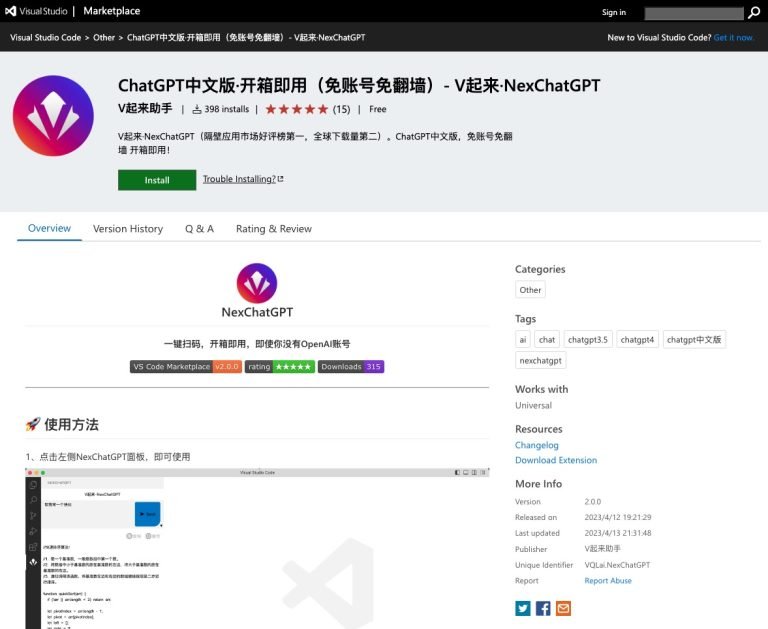Click the NexChatGPT overview title text
Image resolution: width=768 pixels, height=629 pixels.
point(257,312)
